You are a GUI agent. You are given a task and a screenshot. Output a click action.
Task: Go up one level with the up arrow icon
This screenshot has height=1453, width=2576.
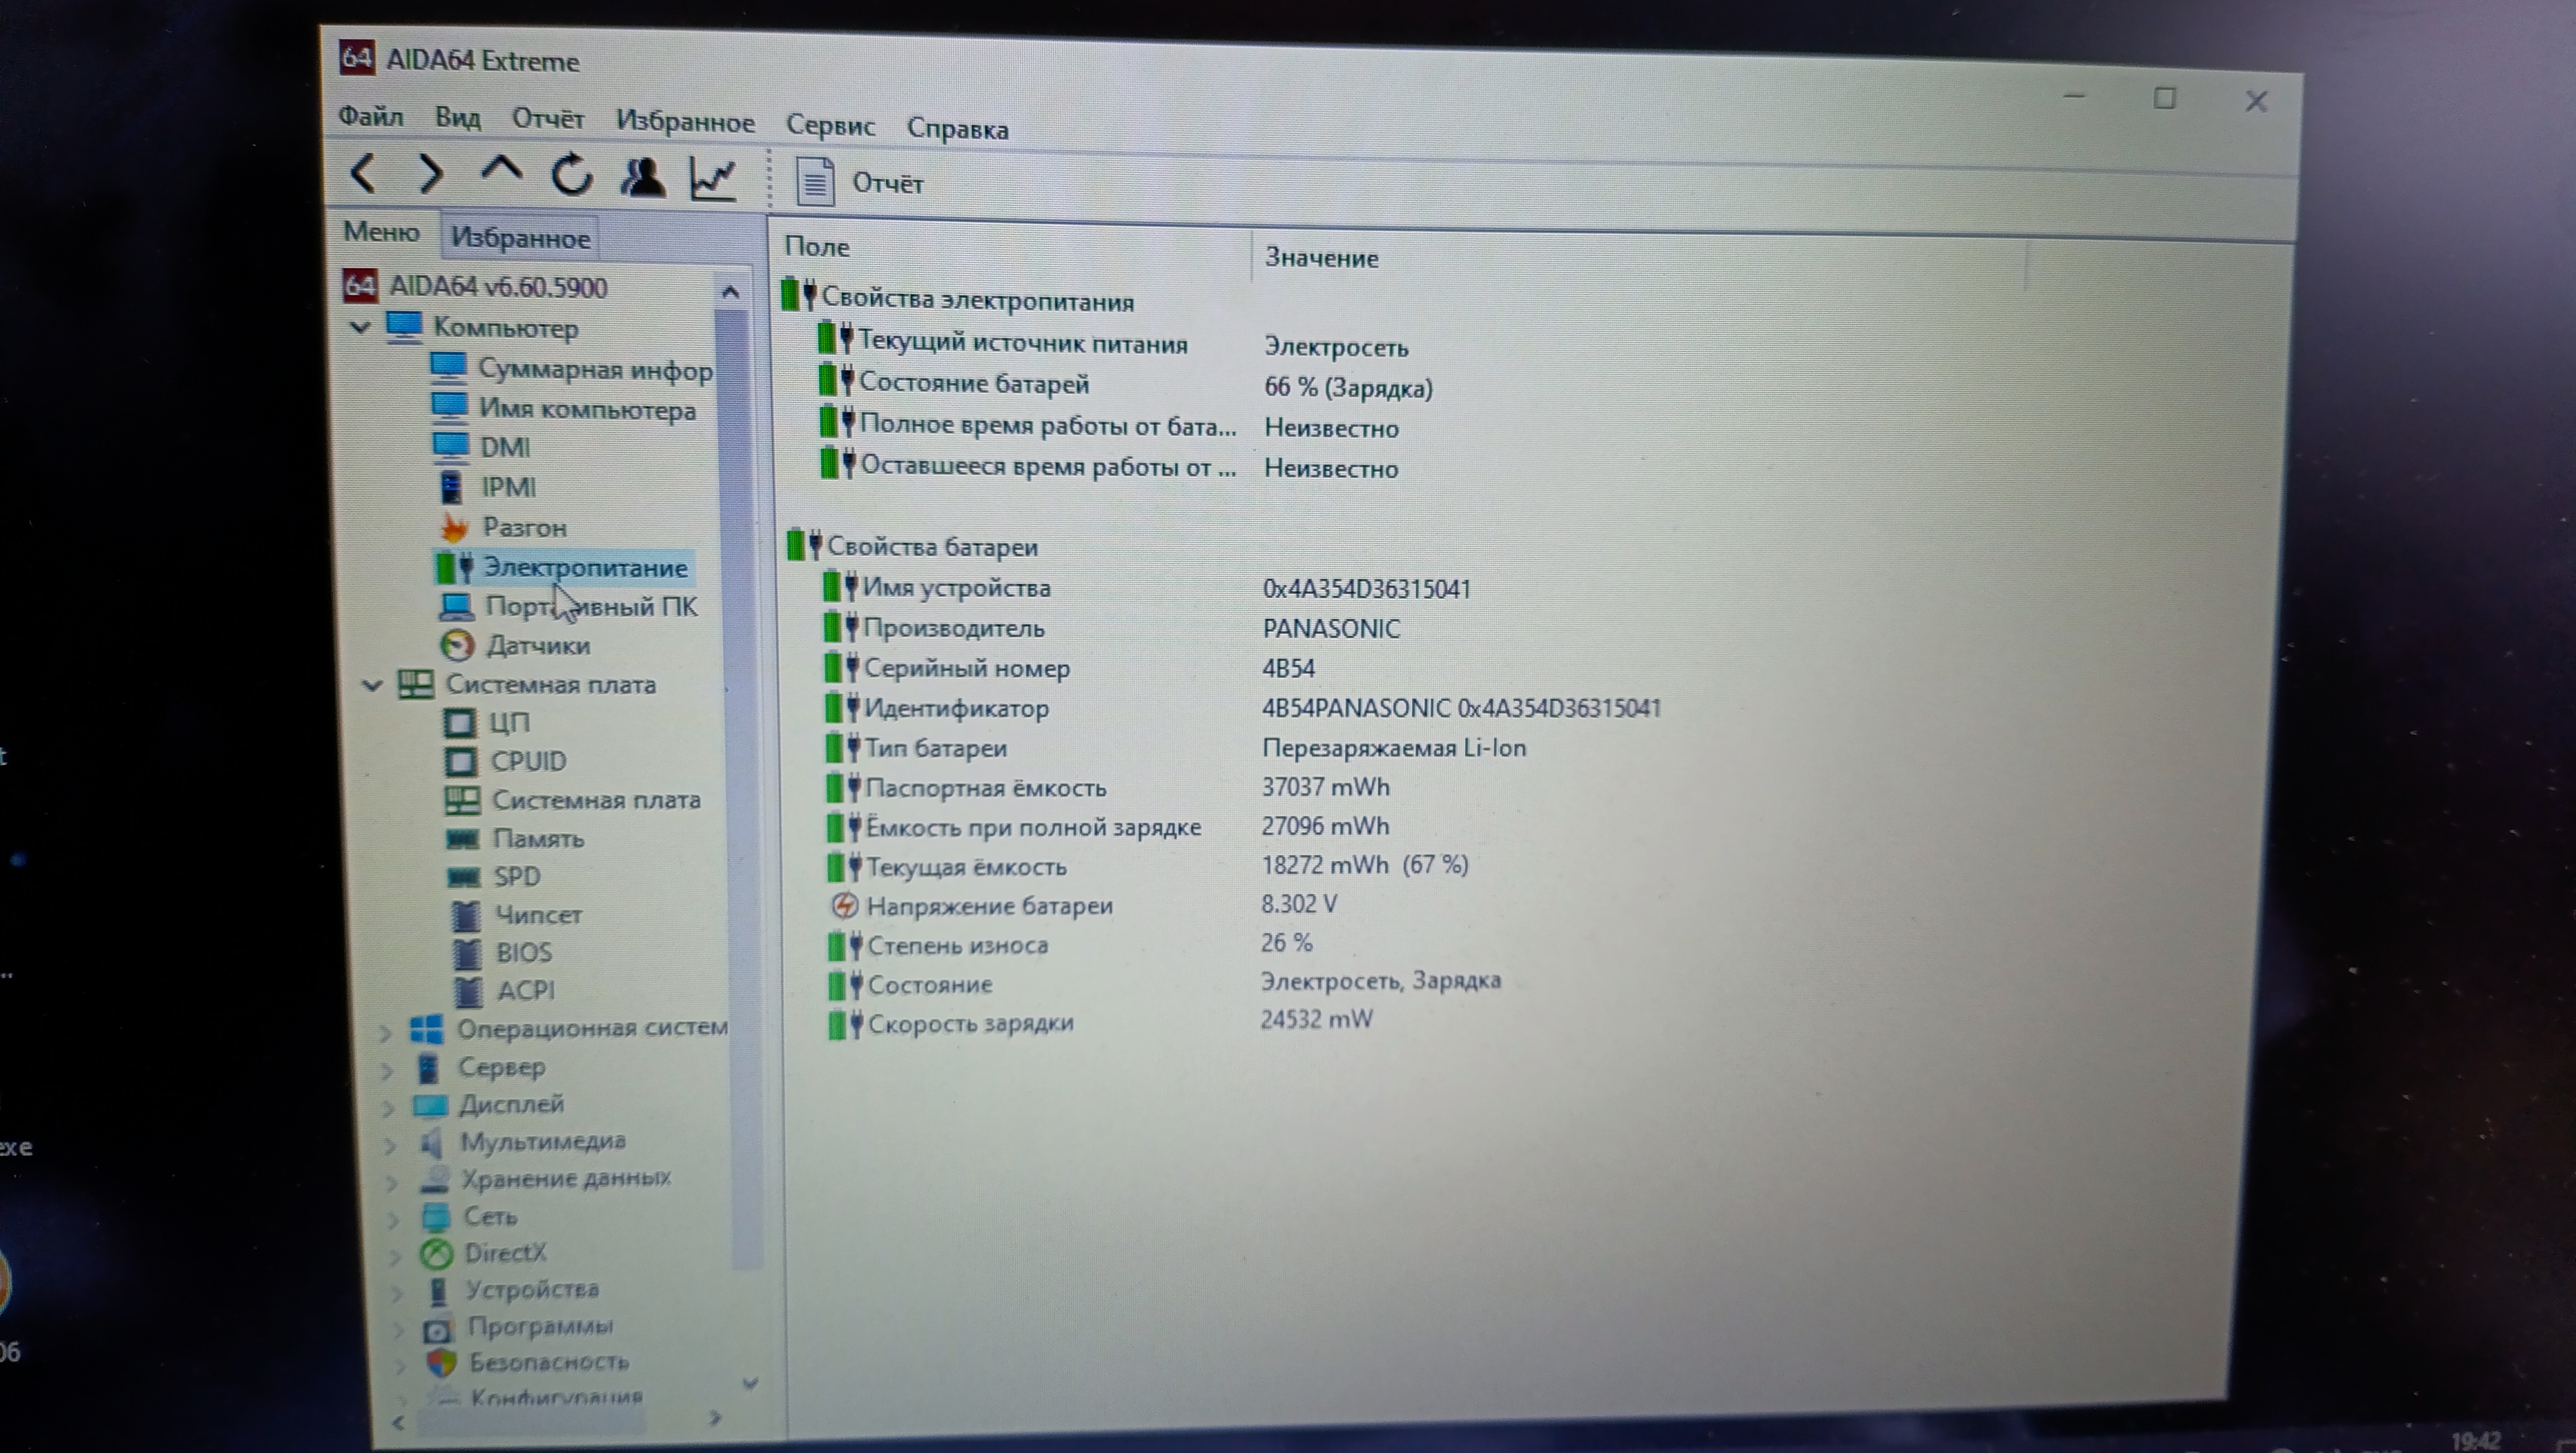pyautogui.click(x=501, y=170)
